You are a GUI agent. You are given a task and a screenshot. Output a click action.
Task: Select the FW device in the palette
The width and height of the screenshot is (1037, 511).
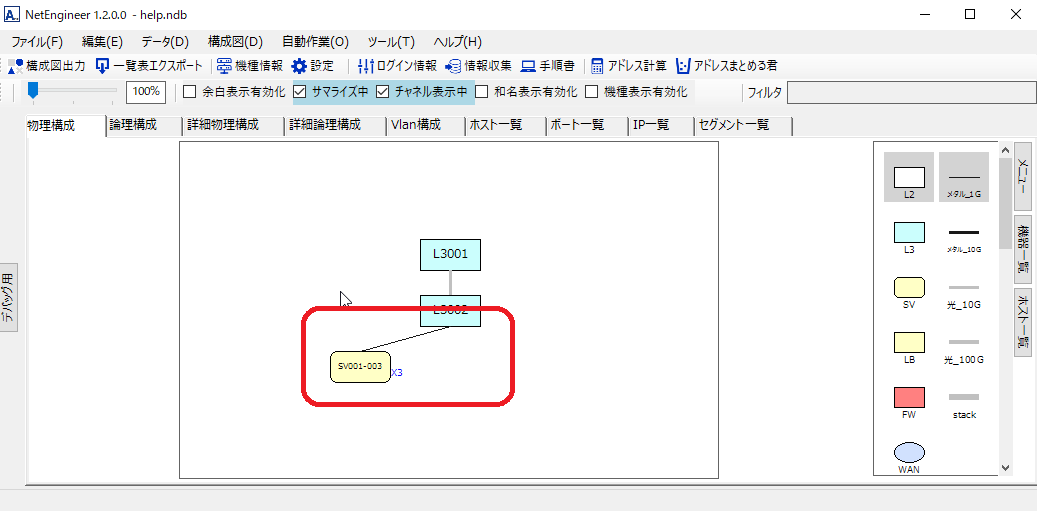(909, 397)
